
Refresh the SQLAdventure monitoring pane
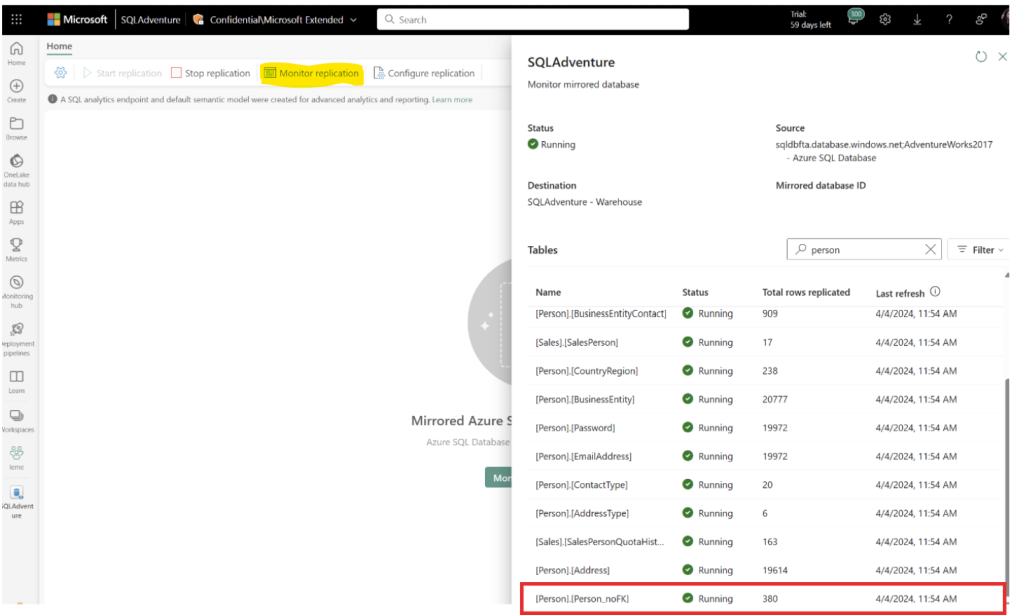pos(981,57)
